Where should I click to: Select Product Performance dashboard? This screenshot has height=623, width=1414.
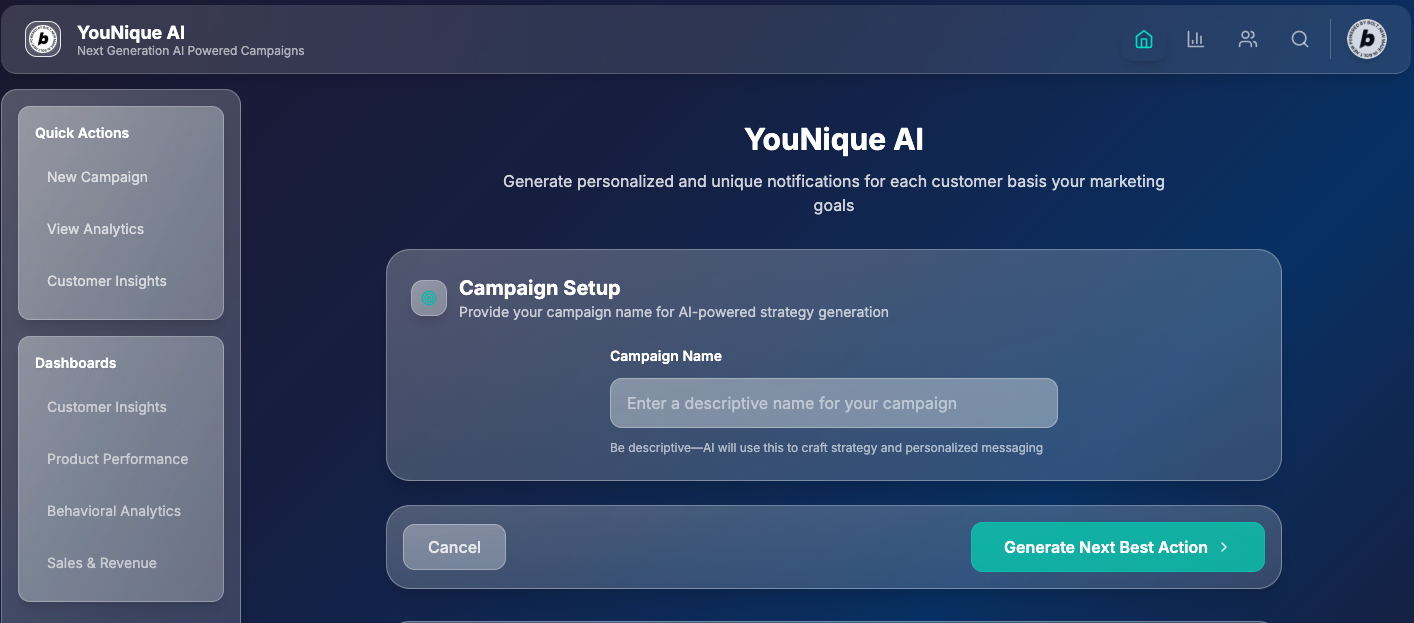[118, 459]
